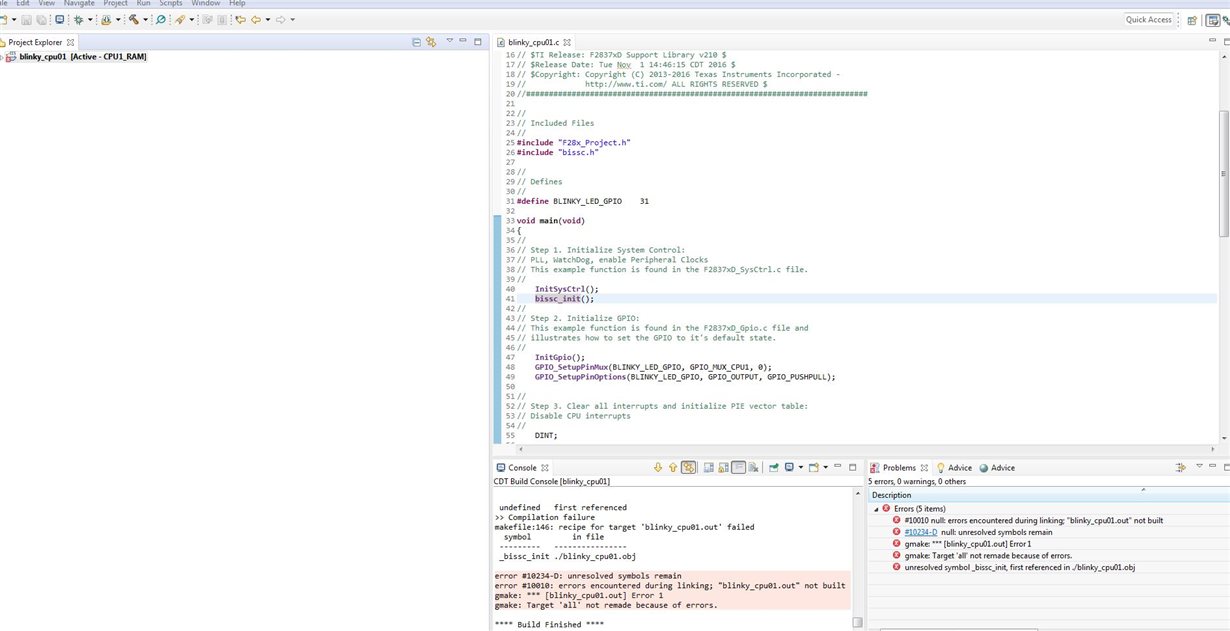The image size is (1230, 631).
Task: Minimize the Console panel
Action: click(838, 466)
